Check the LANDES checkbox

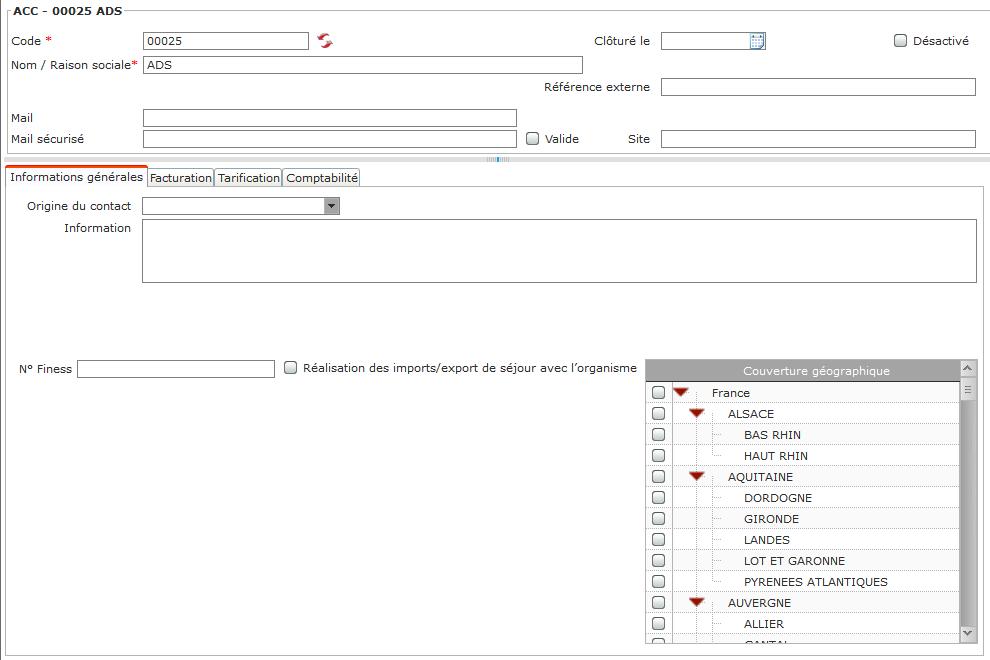[659, 539]
